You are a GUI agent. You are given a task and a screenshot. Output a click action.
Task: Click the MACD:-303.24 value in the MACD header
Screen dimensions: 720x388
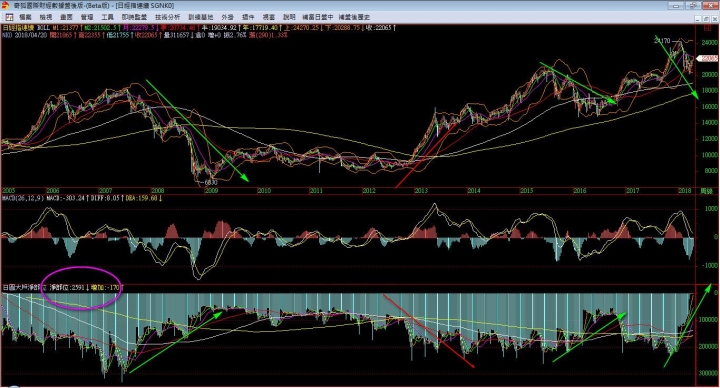tap(67, 198)
